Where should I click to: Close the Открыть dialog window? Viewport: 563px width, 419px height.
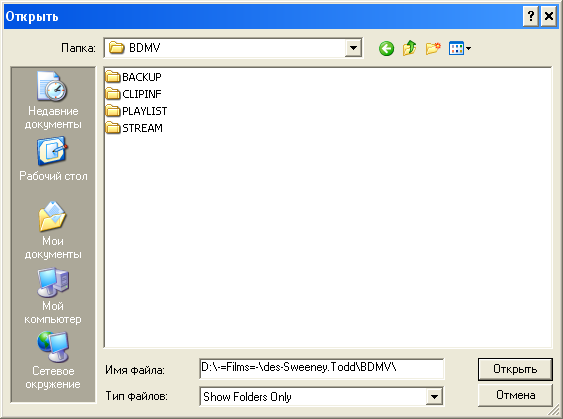[x=549, y=16]
